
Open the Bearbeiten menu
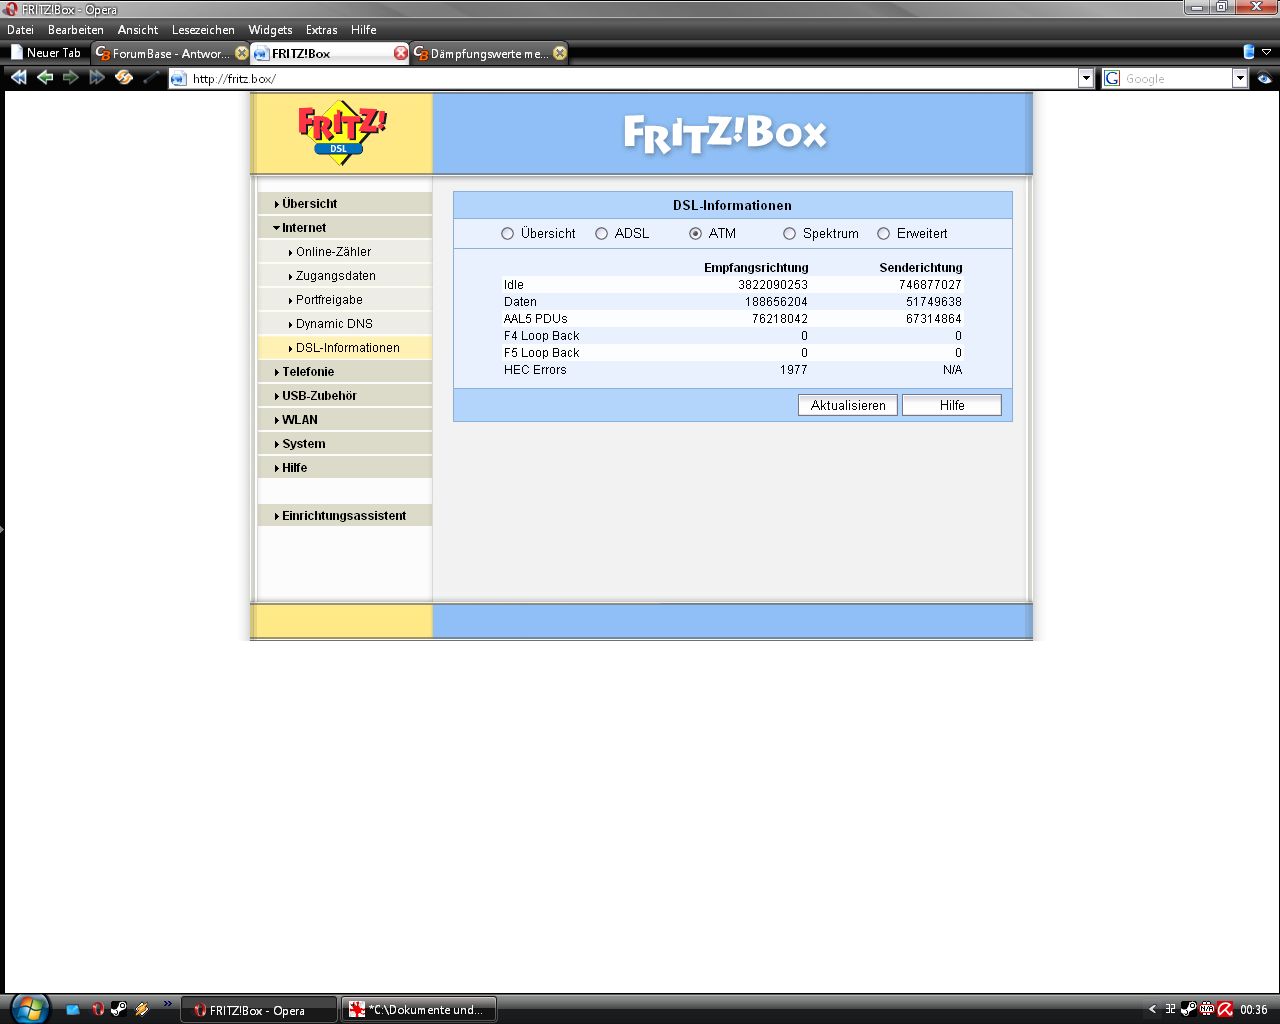click(x=76, y=30)
